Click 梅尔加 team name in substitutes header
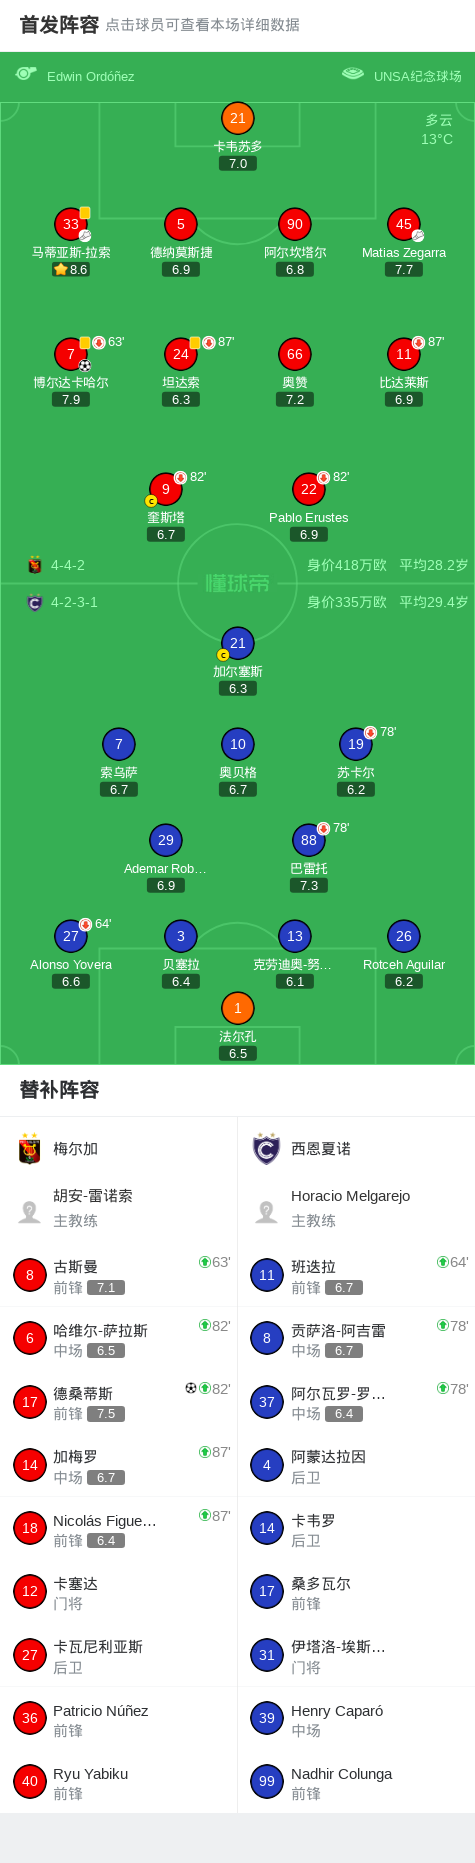This screenshot has height=1863, width=475. tap(76, 1149)
